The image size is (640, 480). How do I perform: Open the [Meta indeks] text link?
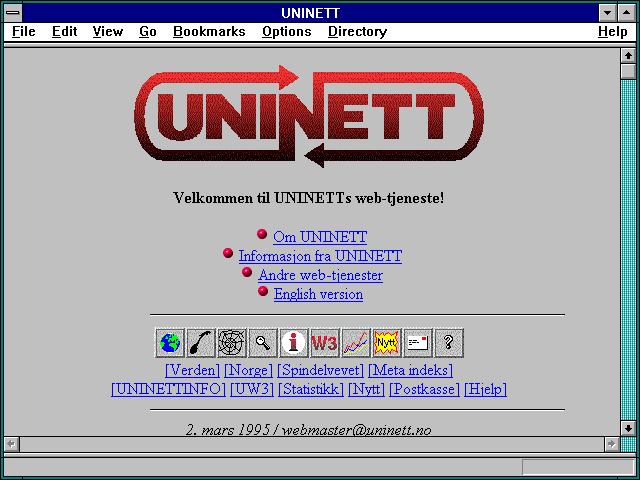(x=411, y=370)
